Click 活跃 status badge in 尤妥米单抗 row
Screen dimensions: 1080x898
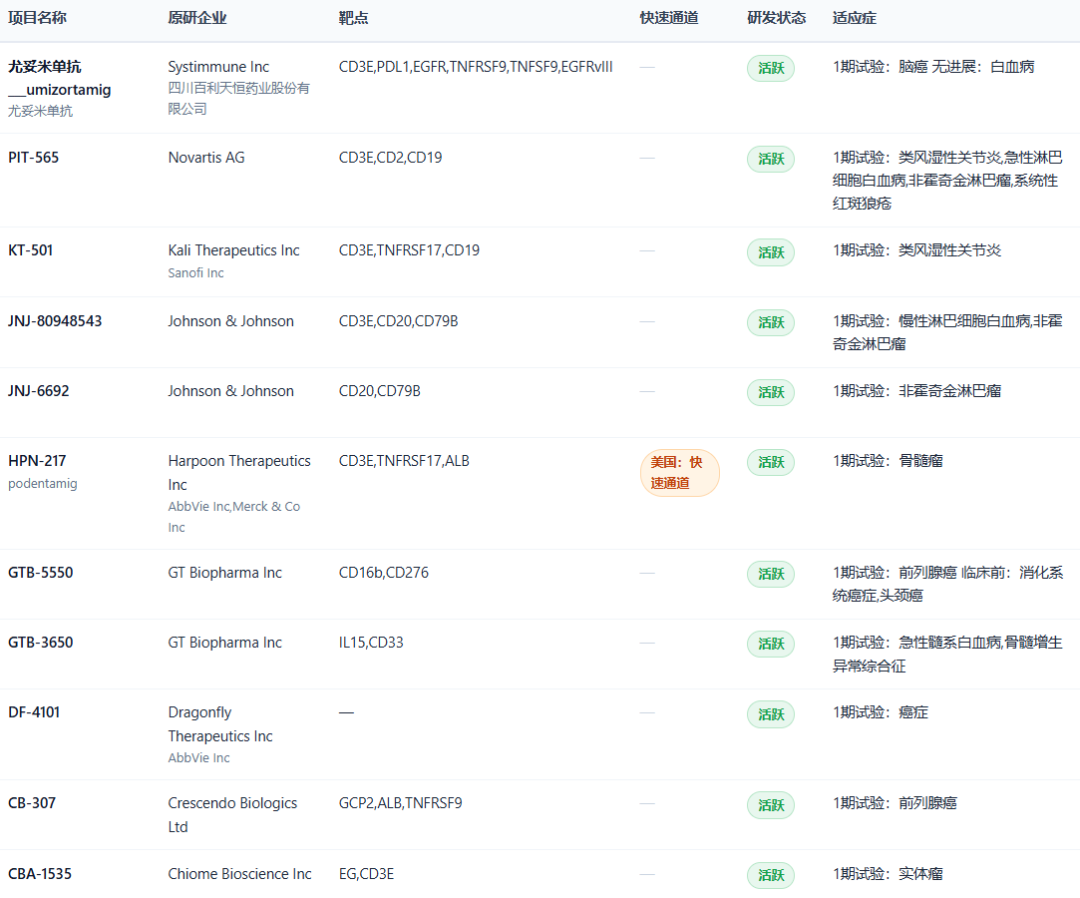point(771,68)
